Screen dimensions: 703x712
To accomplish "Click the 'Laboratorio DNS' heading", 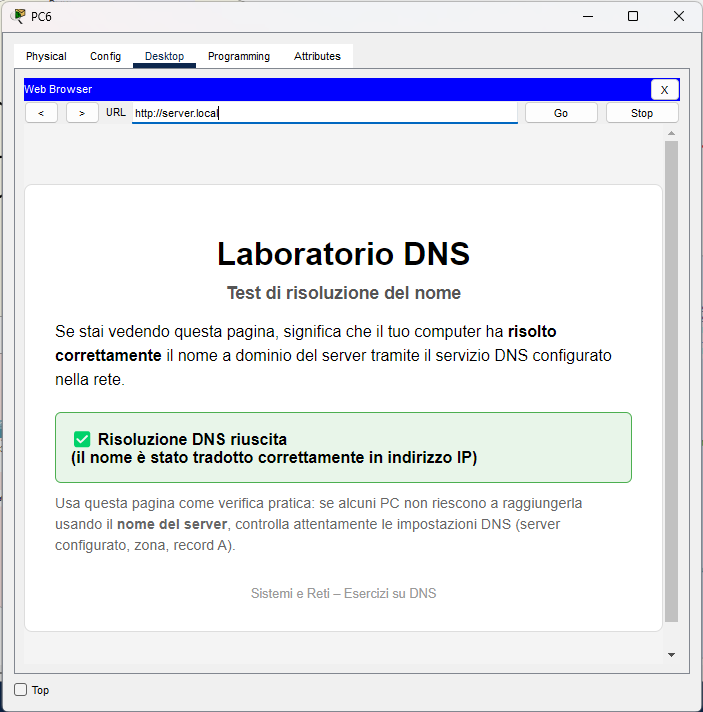I will click(343, 254).
